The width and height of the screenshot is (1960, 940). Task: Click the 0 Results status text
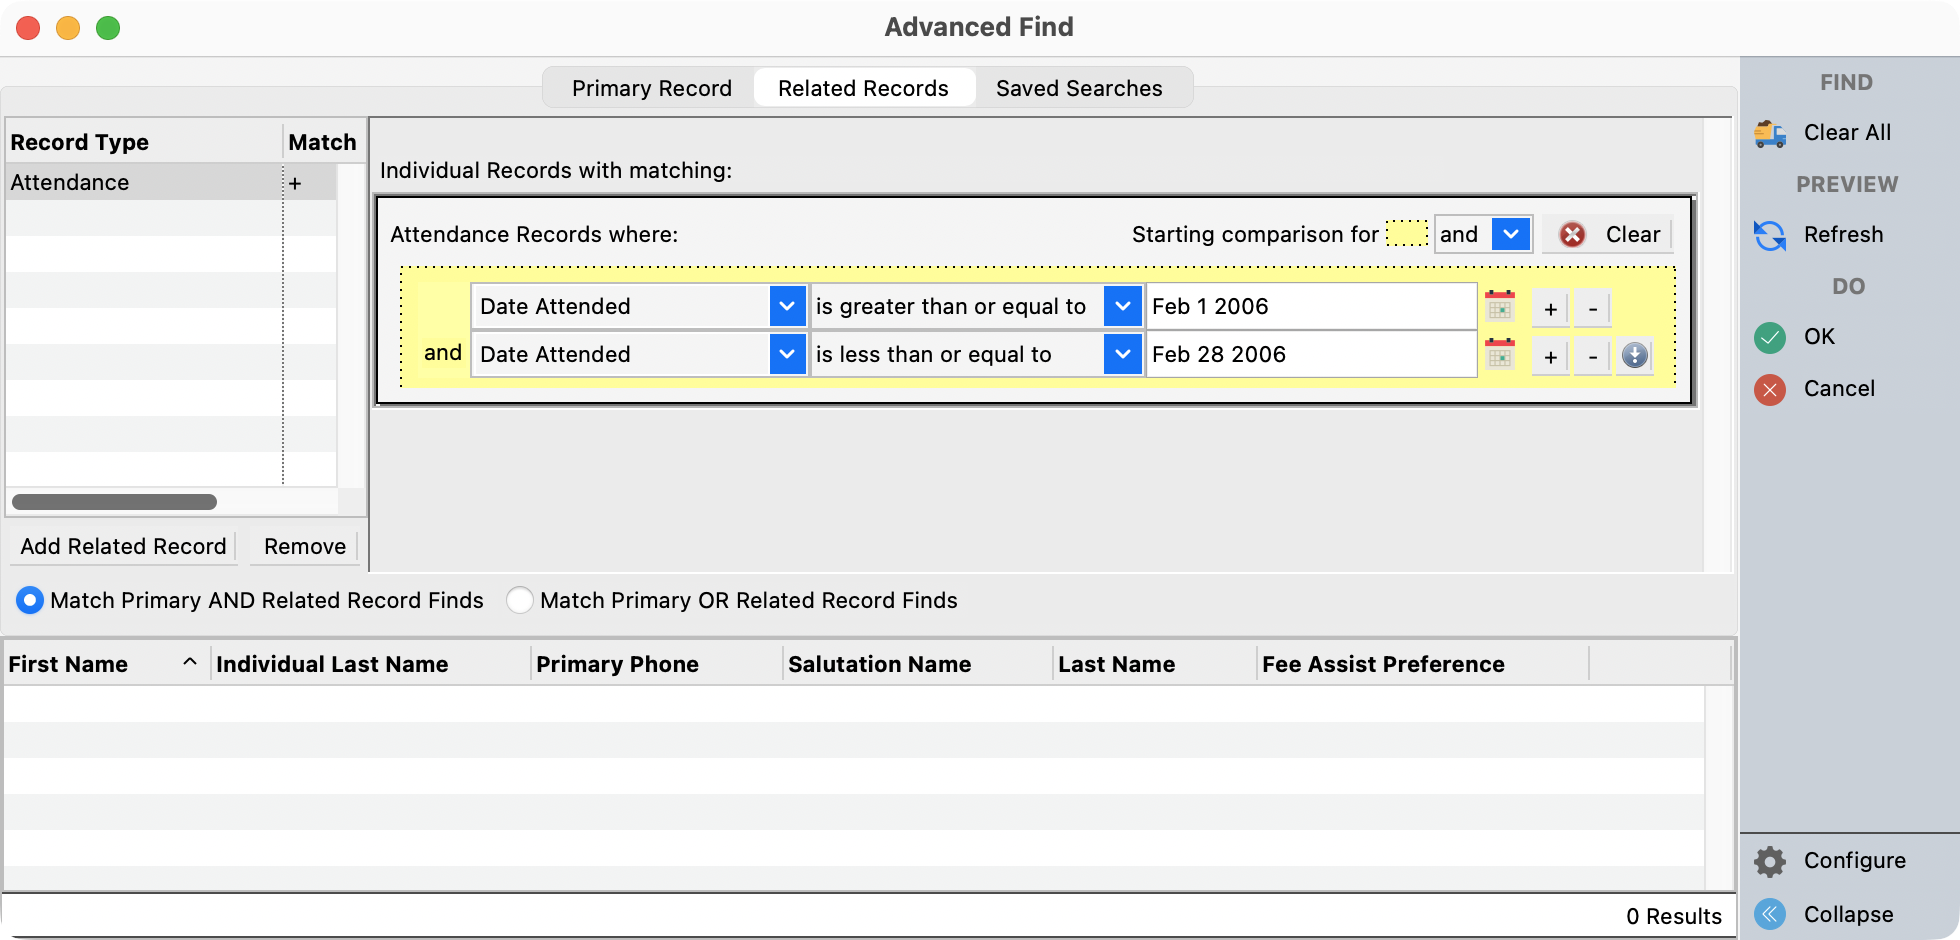(x=1674, y=916)
